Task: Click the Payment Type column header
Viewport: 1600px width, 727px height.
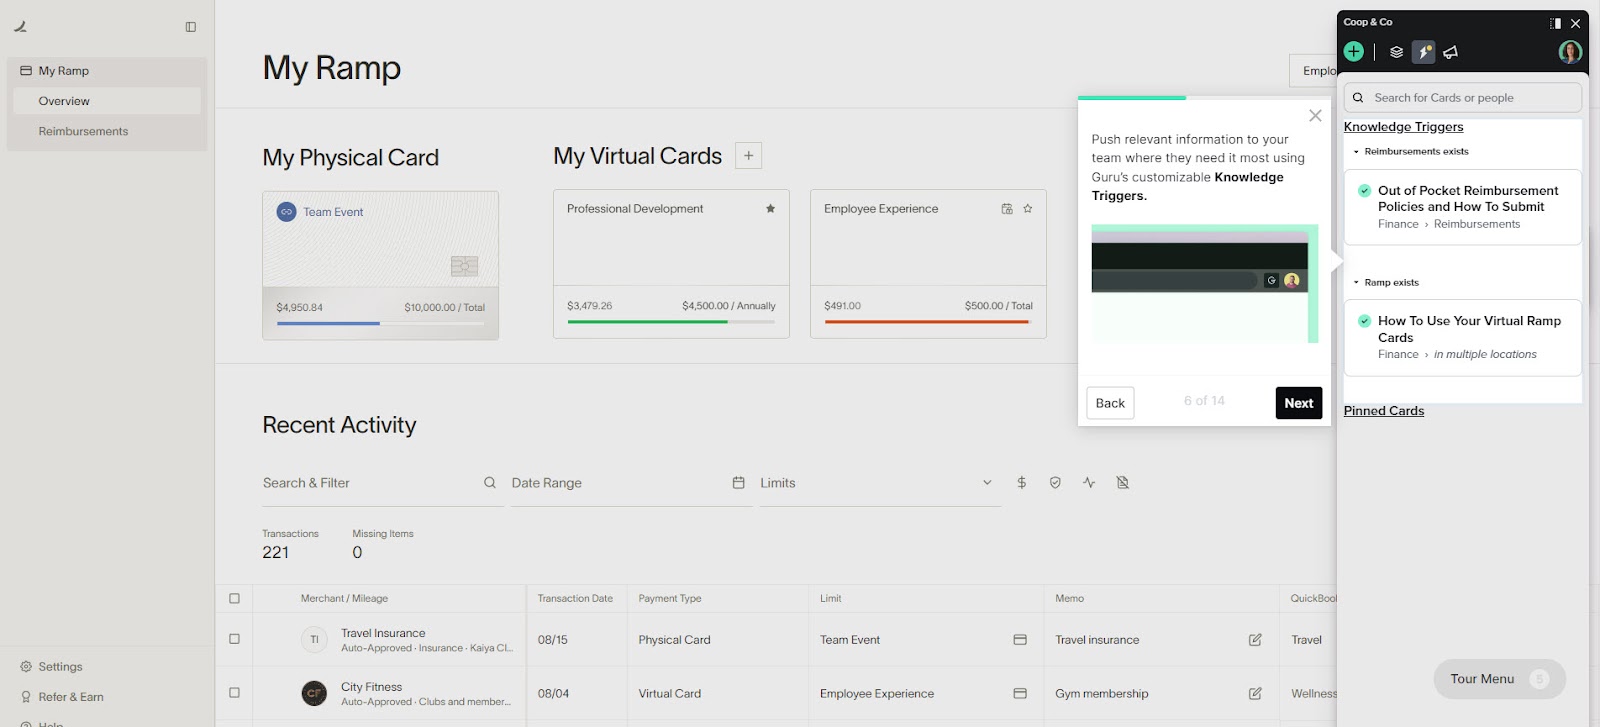Action: pyautogui.click(x=670, y=599)
